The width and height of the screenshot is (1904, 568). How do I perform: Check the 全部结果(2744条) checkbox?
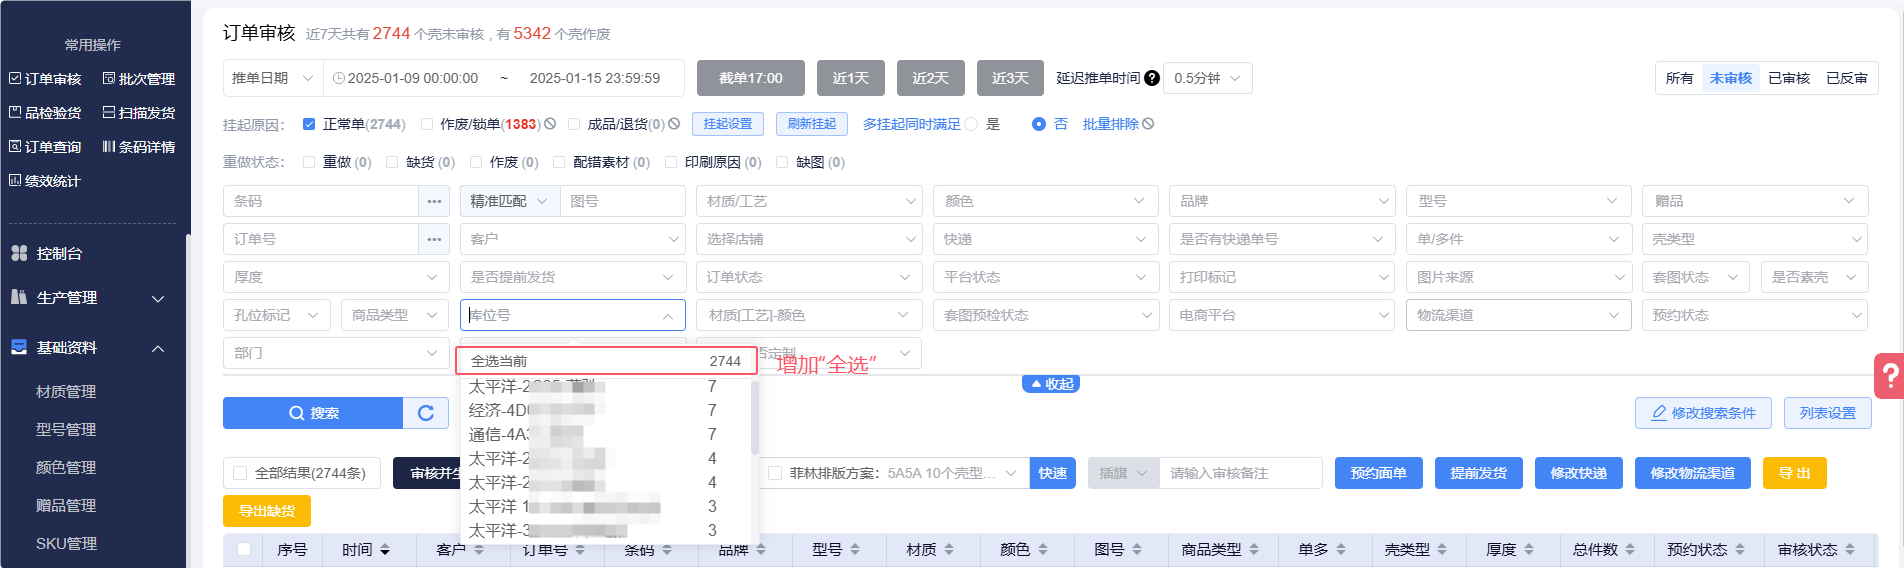[x=240, y=473]
